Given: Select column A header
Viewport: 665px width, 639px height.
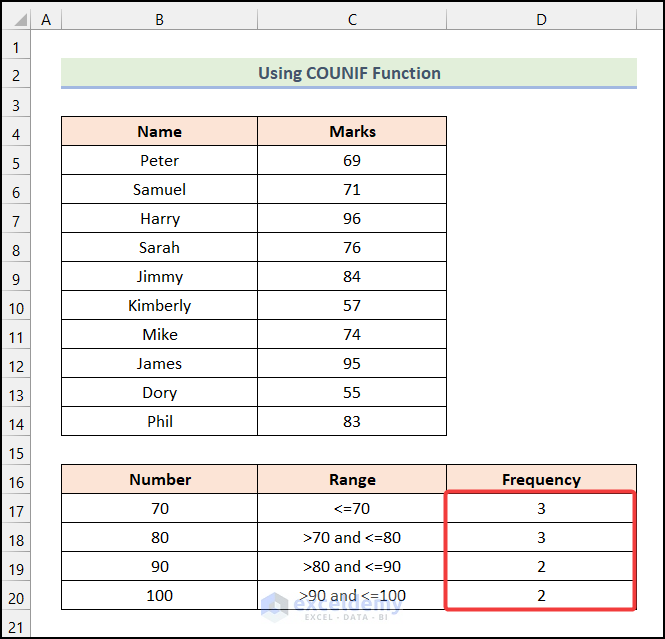Looking at the screenshot, I should pyautogui.click(x=46, y=20).
